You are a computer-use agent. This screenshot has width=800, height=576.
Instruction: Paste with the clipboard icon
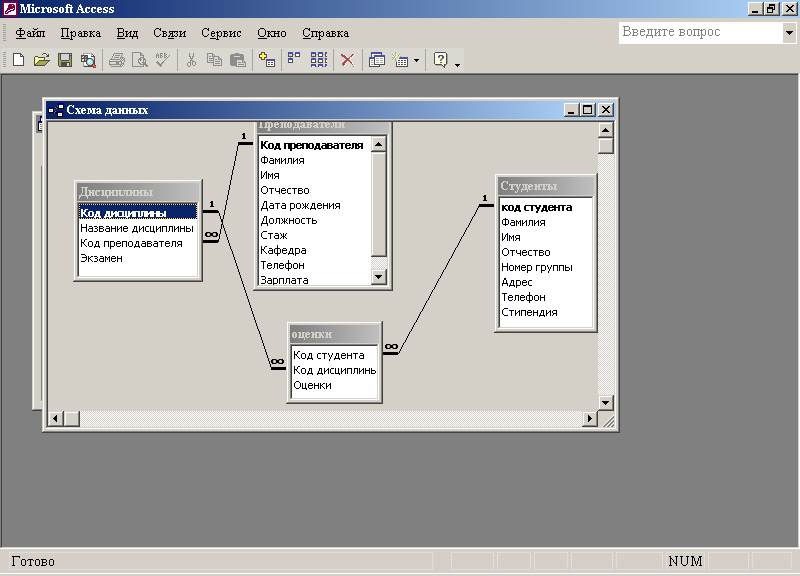click(238, 60)
